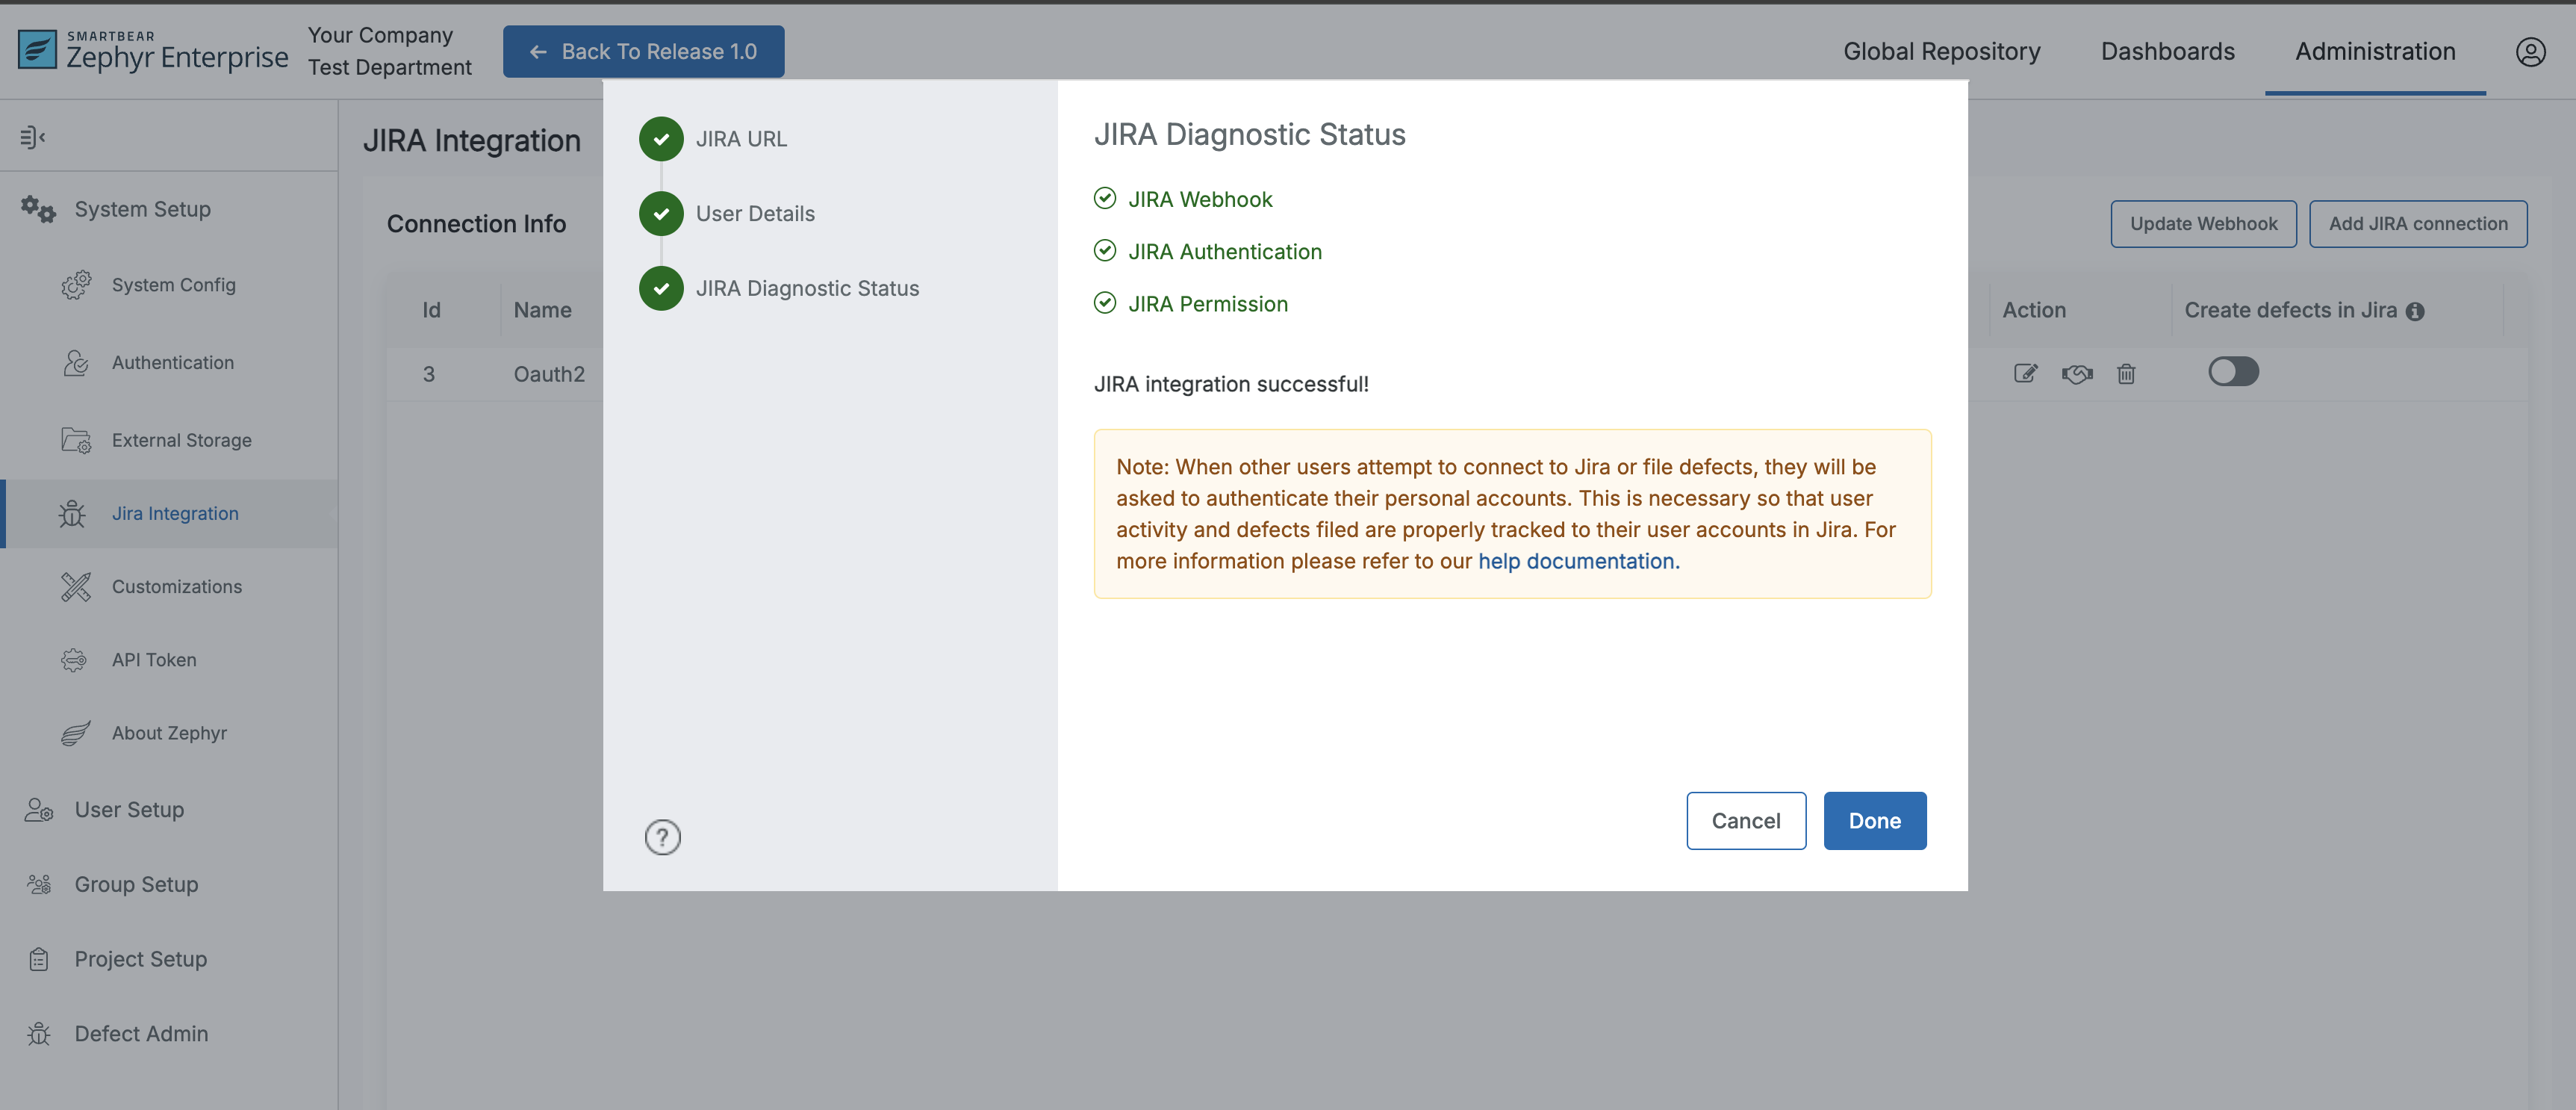
Task: Open Global Repository from the top menu
Action: [1941, 51]
